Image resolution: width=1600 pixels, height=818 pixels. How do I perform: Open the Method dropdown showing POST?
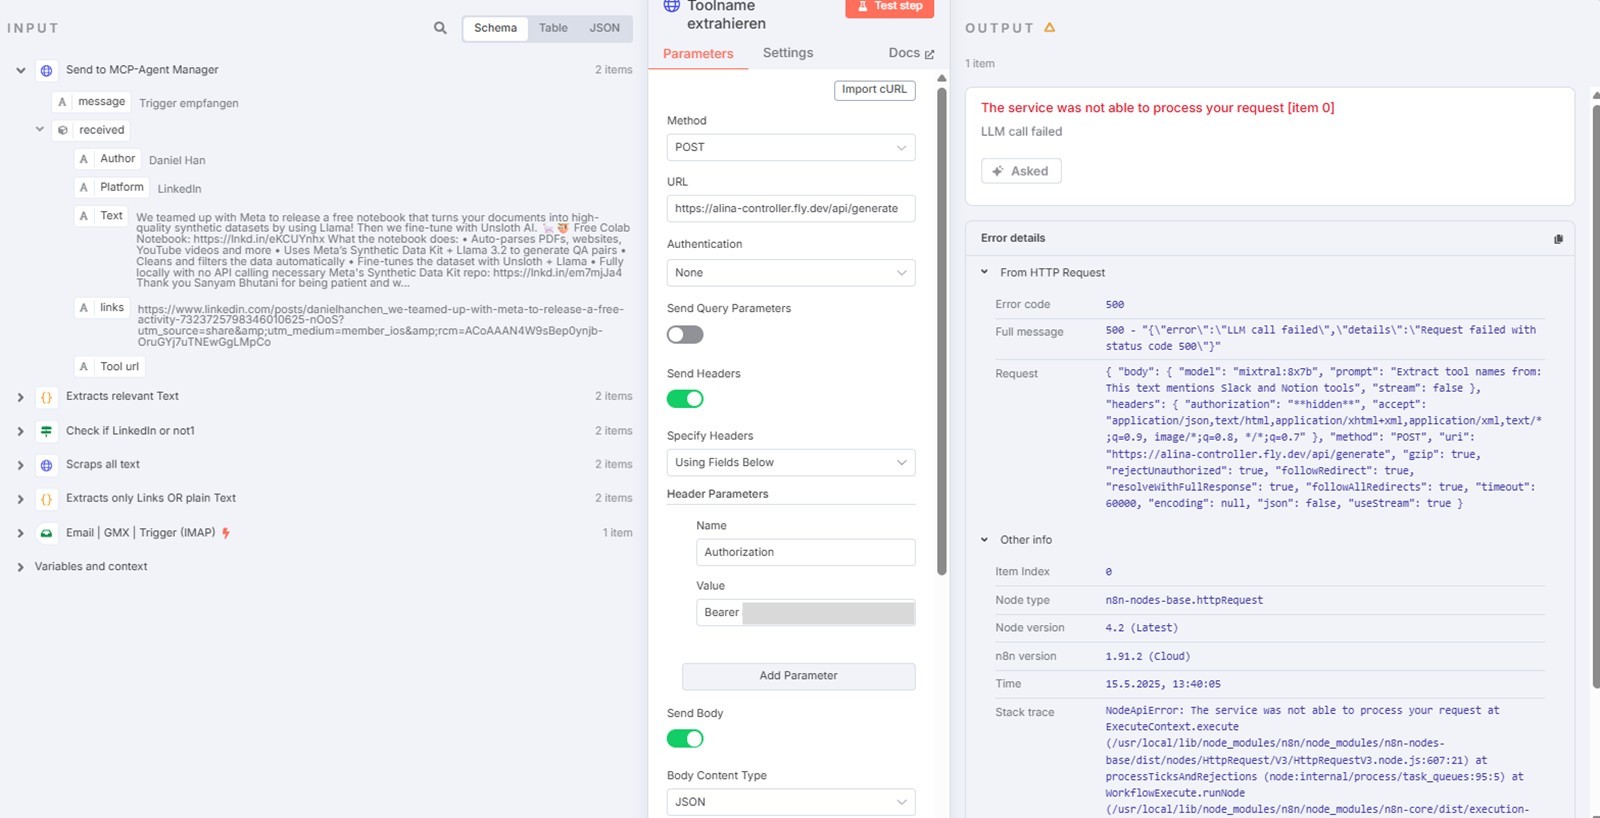pos(791,147)
